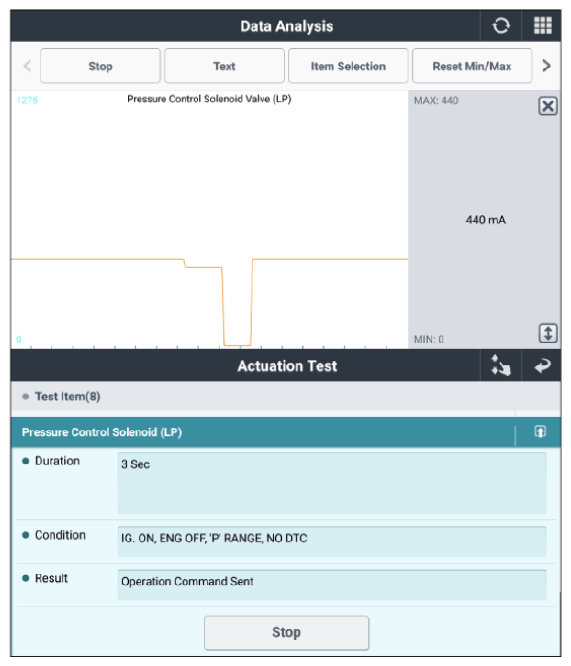Reset Min/Max values
This screenshot has height=666, width=571.
(x=472, y=66)
